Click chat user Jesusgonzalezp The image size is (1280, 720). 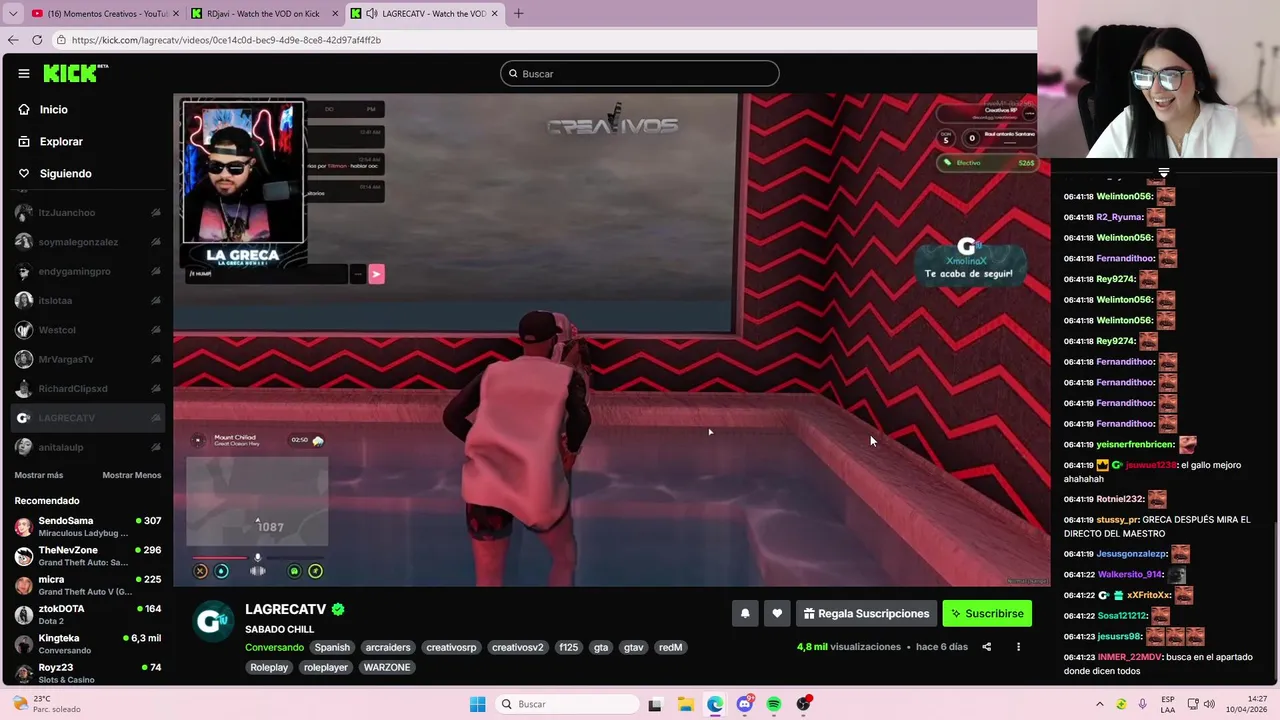point(1131,554)
